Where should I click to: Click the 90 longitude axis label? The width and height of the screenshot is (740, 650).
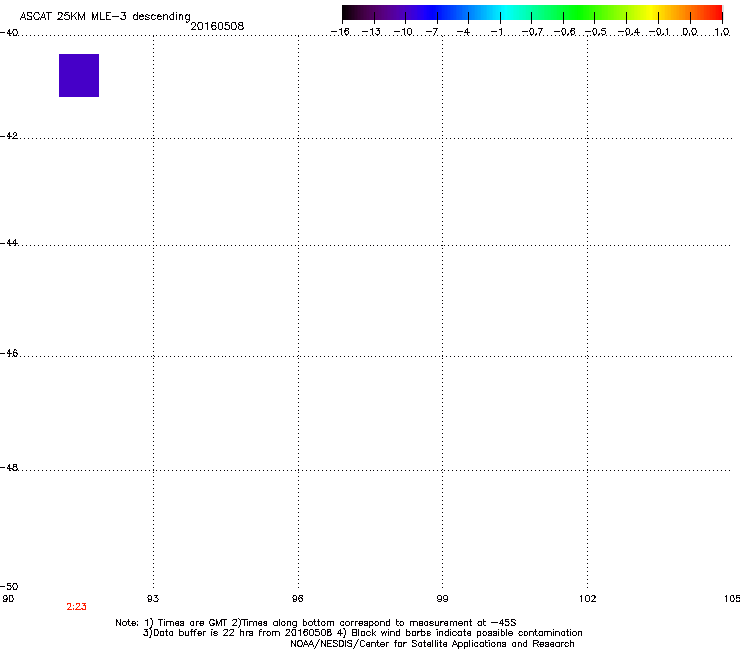(x=8, y=599)
